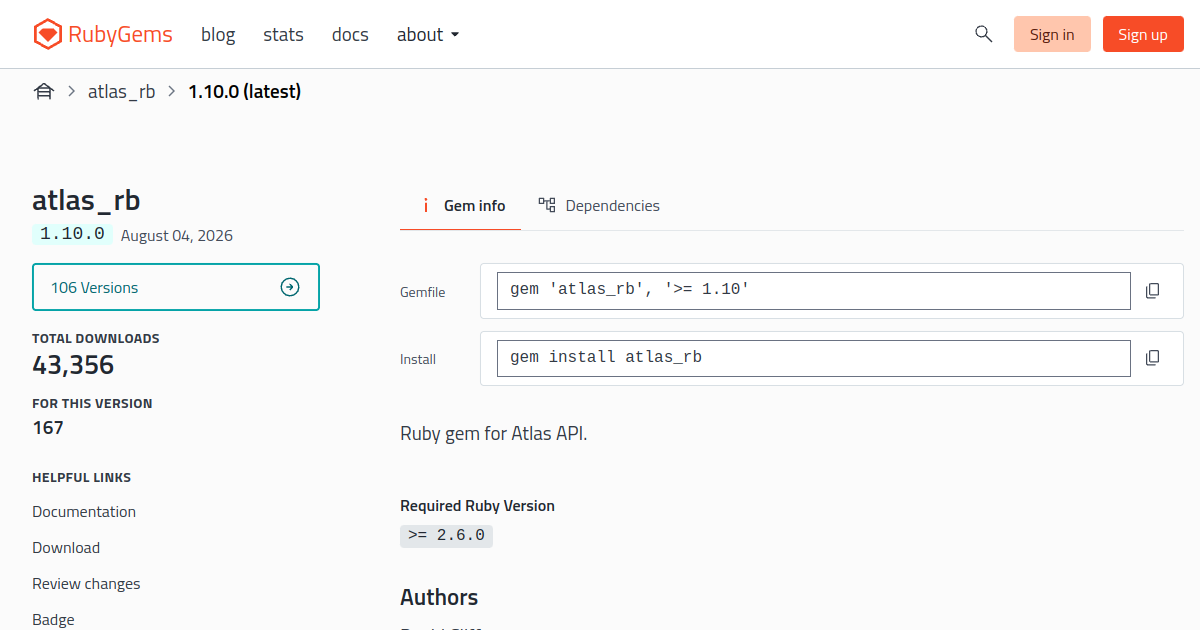Image resolution: width=1200 pixels, height=630 pixels.
Task: Click the 1.10.0 (latest) breadcrumb text
Action: (x=245, y=92)
